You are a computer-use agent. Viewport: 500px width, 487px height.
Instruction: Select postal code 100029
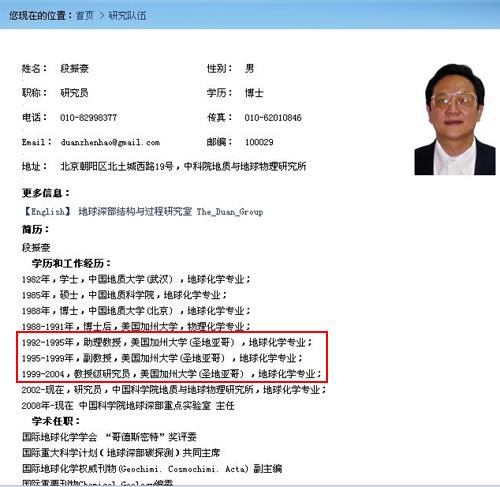pos(259,142)
